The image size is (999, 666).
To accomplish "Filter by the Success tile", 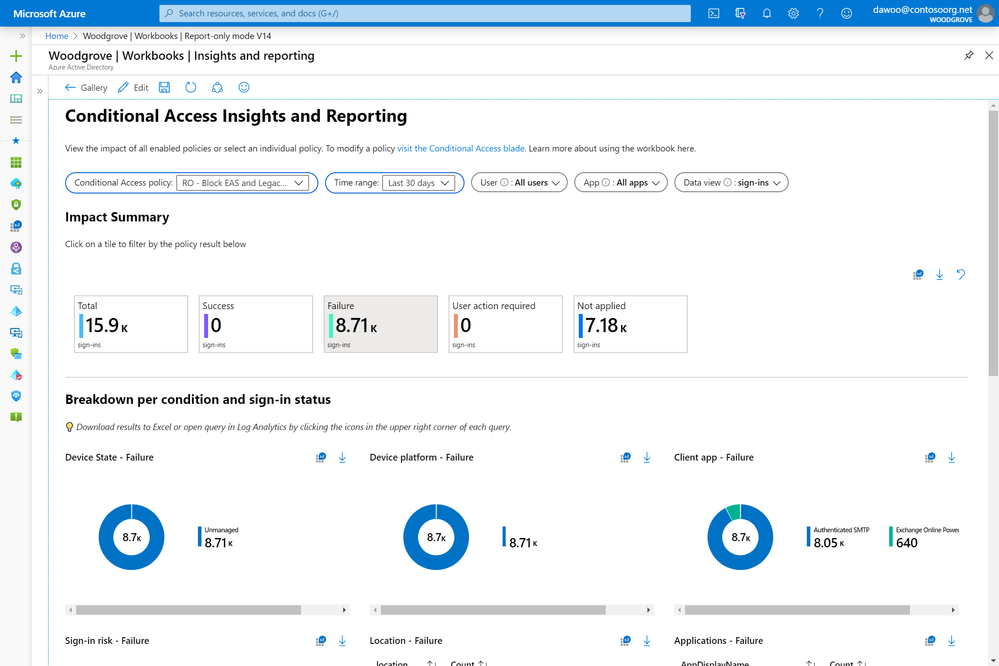I will 255,324.
